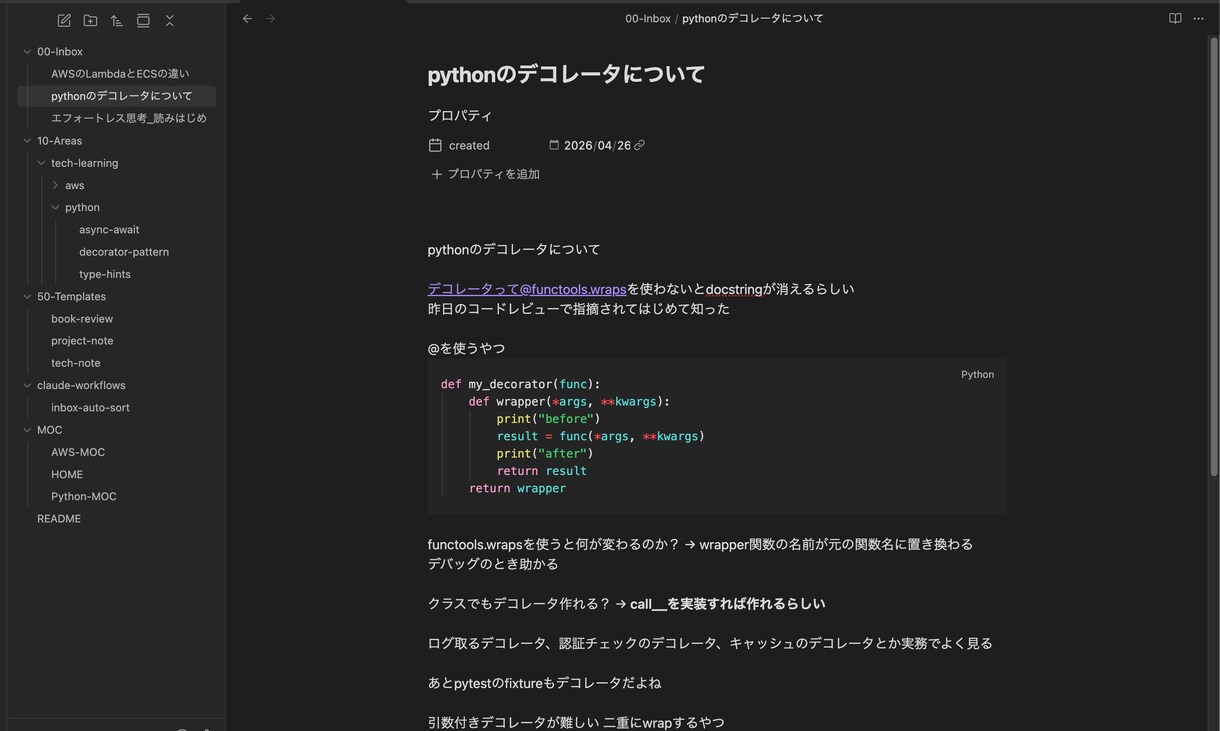Collapse the 00-Inbox folder

pos(27,52)
